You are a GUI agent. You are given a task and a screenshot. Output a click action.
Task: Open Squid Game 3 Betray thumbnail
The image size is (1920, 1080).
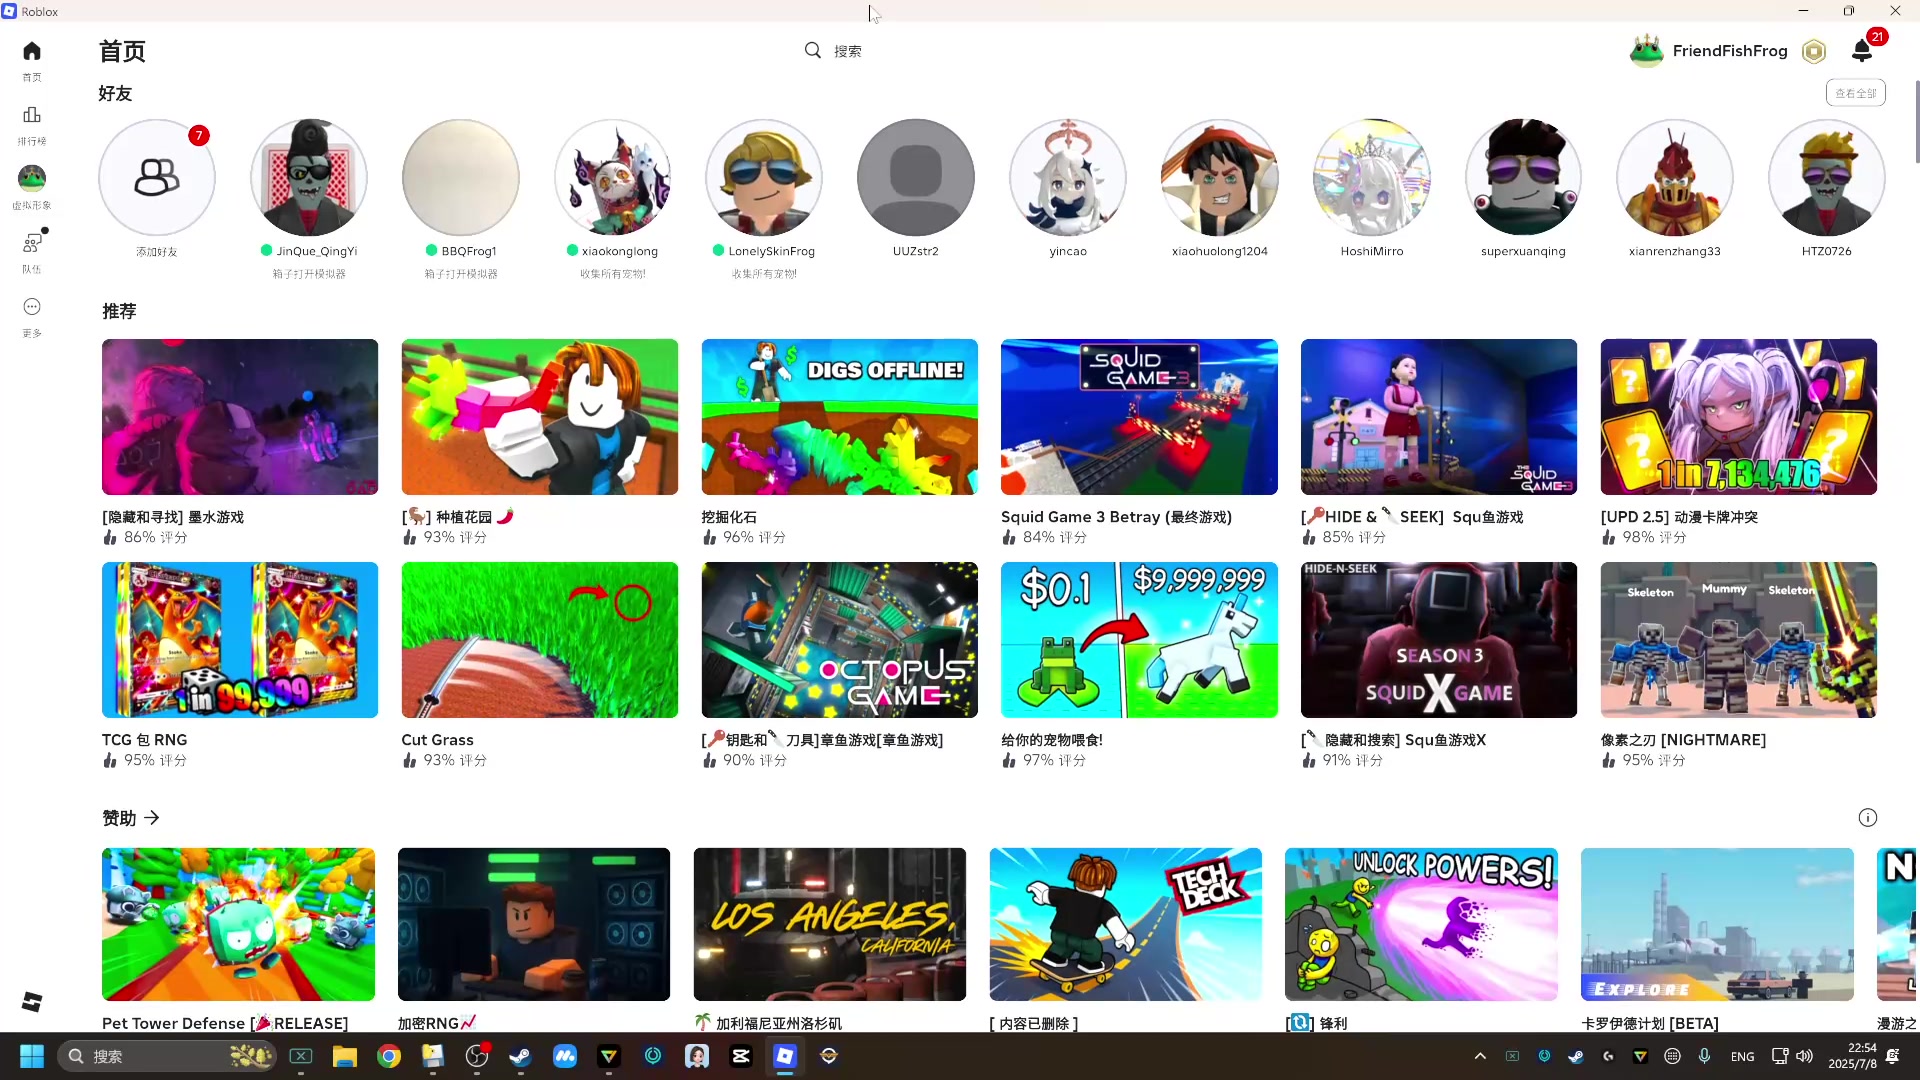tap(1139, 417)
